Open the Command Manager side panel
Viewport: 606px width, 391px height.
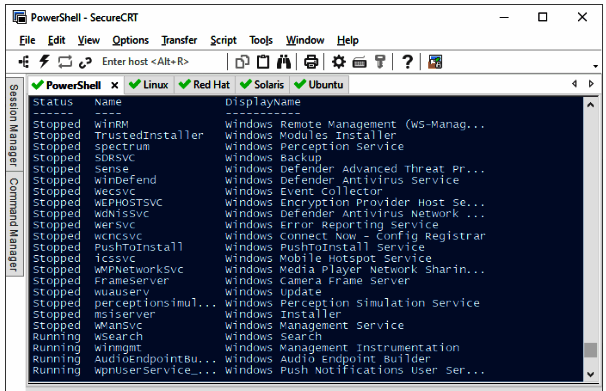click(14, 224)
